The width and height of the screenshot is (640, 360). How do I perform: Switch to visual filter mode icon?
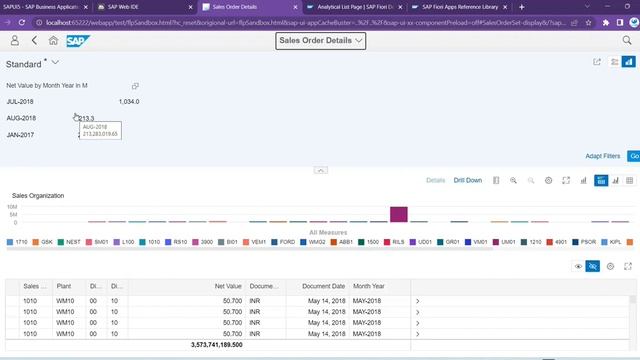(629, 62)
